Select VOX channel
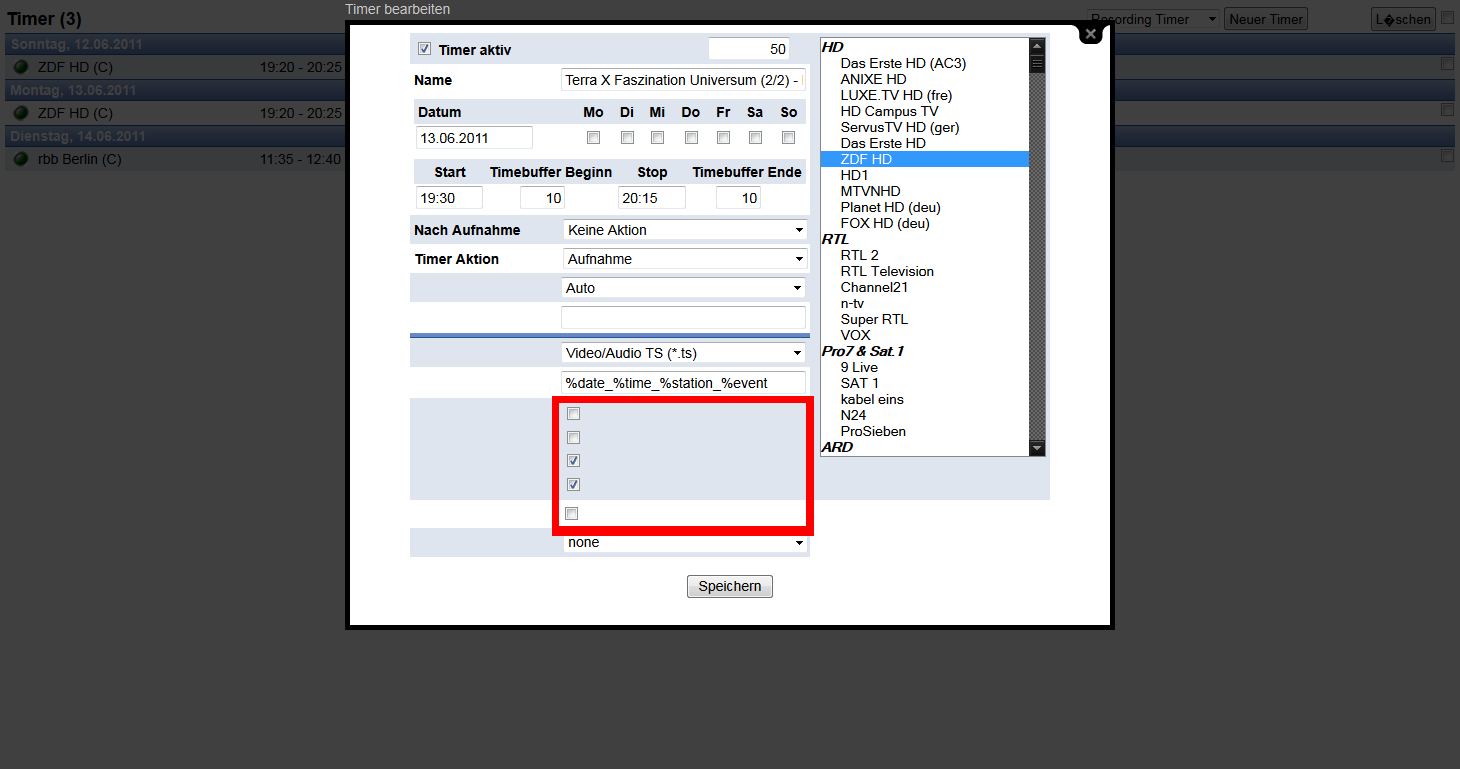1460x769 pixels. (x=855, y=335)
